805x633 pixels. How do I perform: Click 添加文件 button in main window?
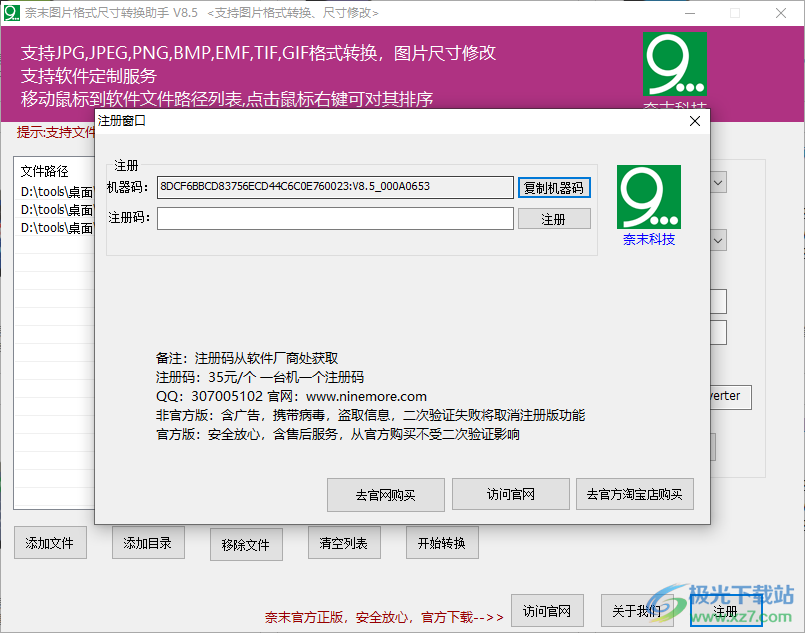[50, 543]
